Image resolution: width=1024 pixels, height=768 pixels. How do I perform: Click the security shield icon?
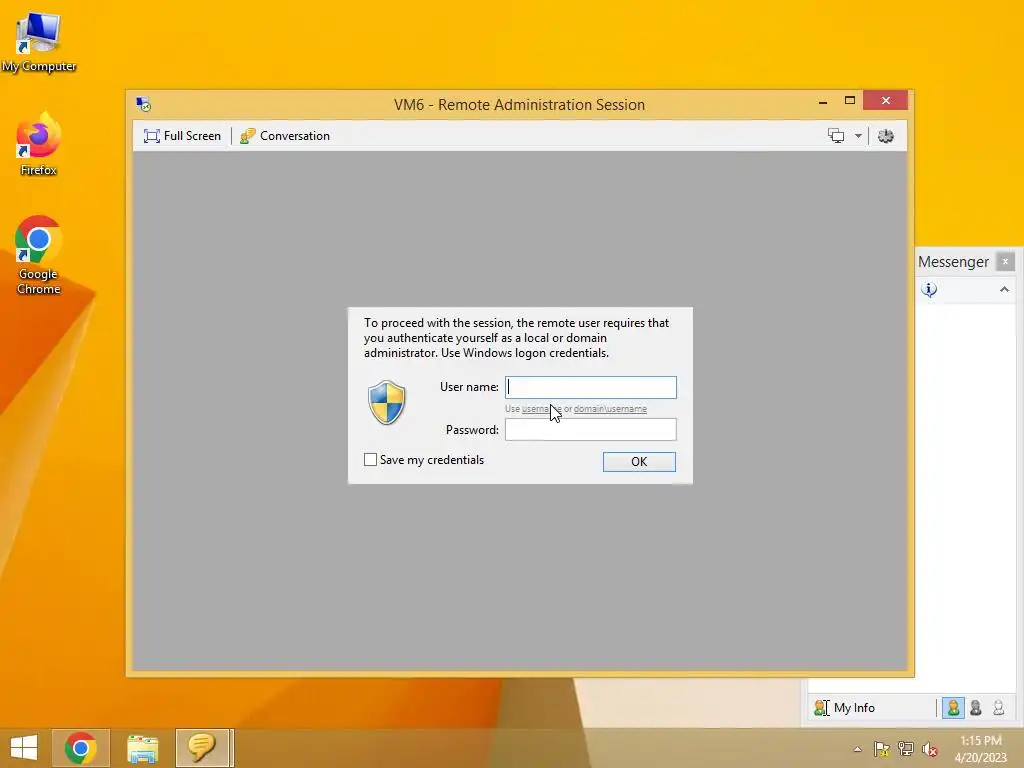(387, 402)
